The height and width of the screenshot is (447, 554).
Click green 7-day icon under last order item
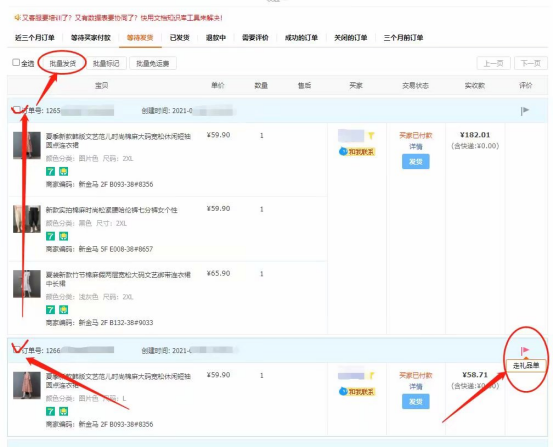pyautogui.click(x=51, y=411)
